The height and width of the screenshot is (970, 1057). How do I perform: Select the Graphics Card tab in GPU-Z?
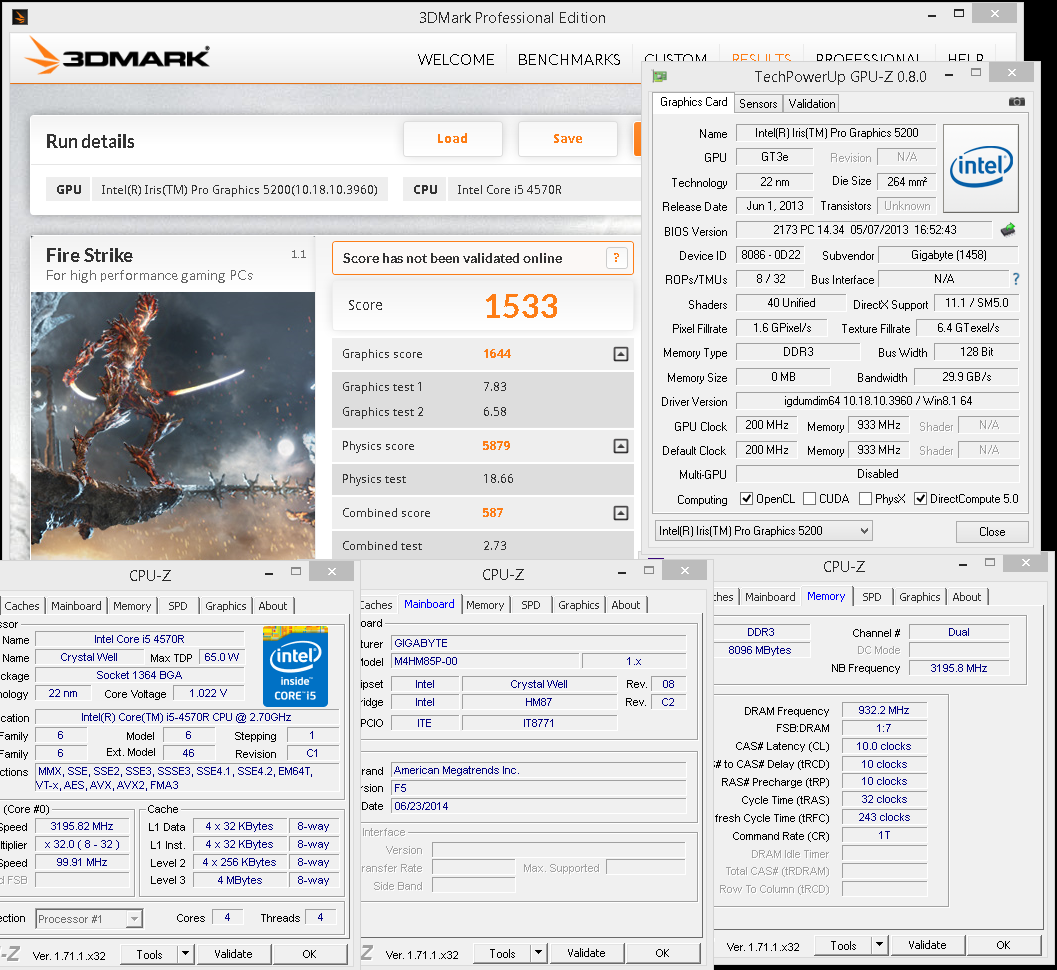point(693,102)
